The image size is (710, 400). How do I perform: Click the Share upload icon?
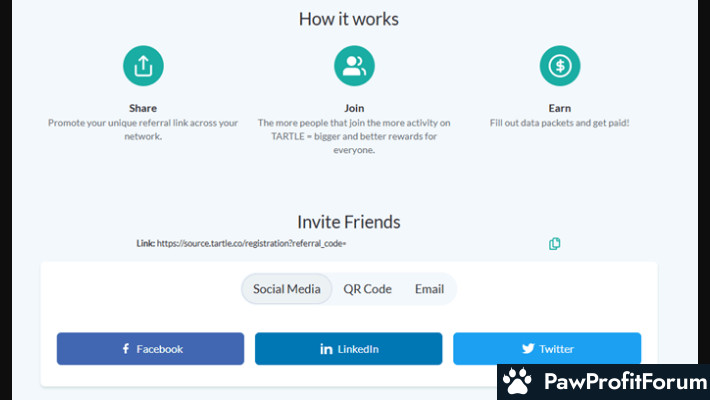point(143,66)
